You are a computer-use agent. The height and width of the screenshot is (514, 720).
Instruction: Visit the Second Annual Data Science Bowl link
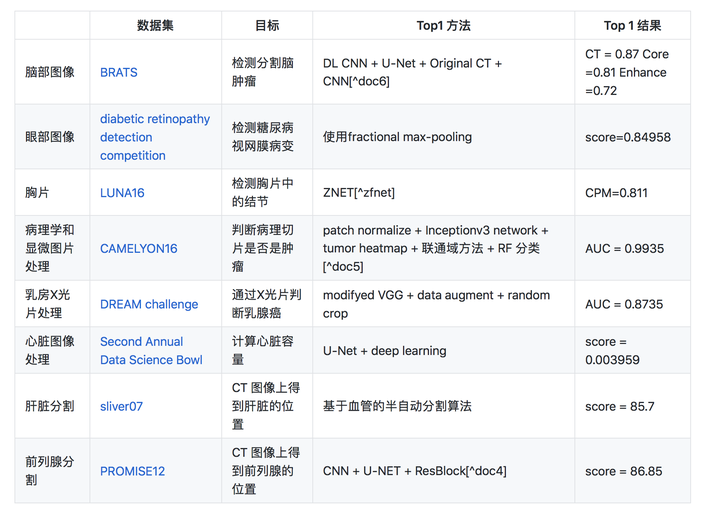(x=150, y=351)
